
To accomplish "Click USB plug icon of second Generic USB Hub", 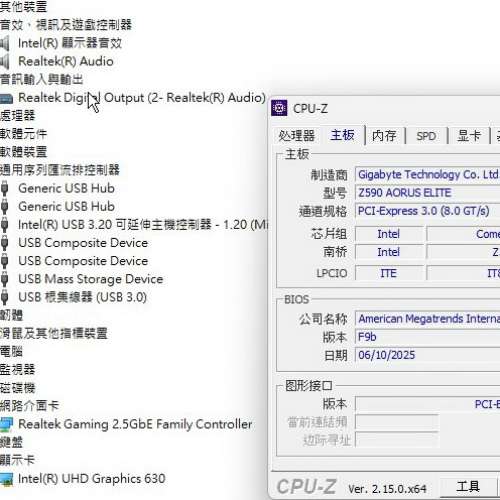I will pos(5,206).
